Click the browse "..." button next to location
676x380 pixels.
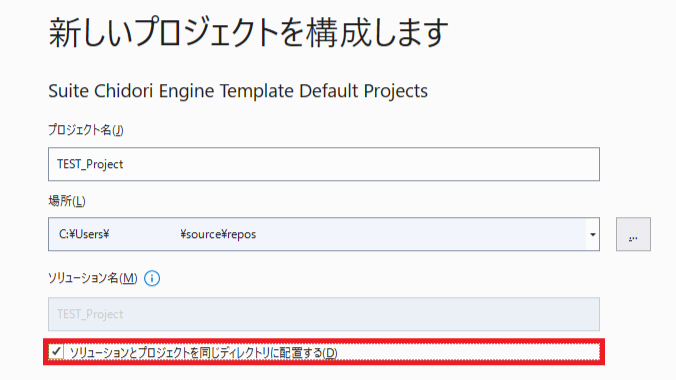(633, 234)
